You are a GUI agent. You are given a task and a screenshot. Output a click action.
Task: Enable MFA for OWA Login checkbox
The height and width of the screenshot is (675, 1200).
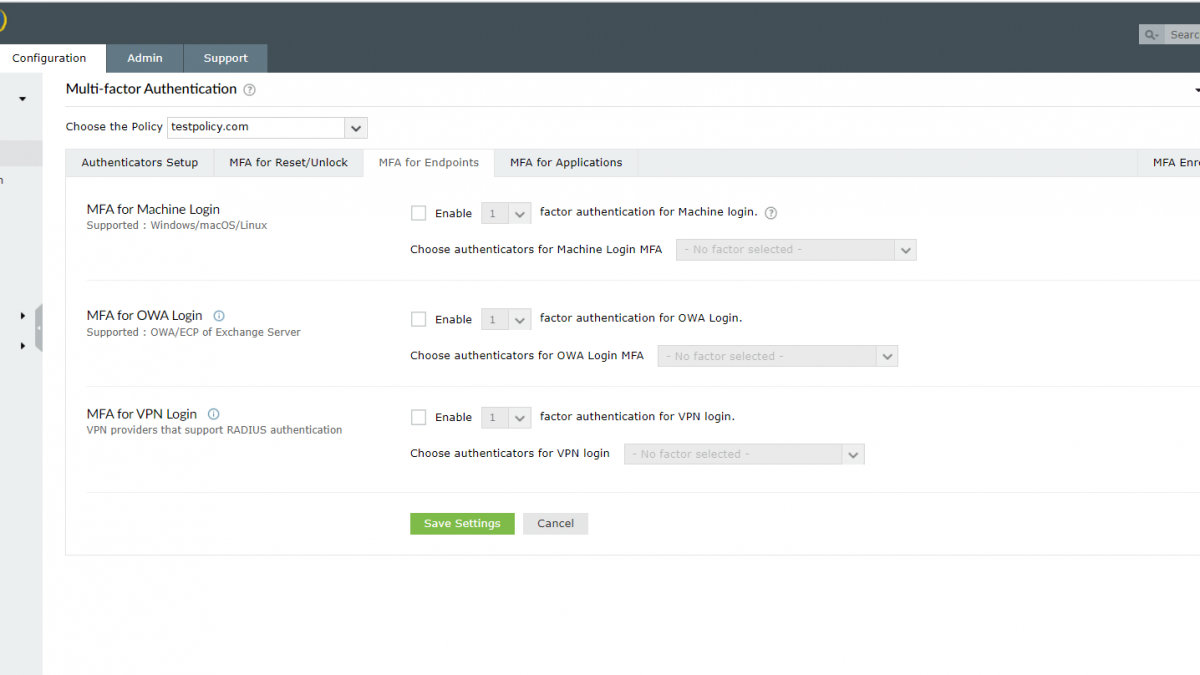419,319
